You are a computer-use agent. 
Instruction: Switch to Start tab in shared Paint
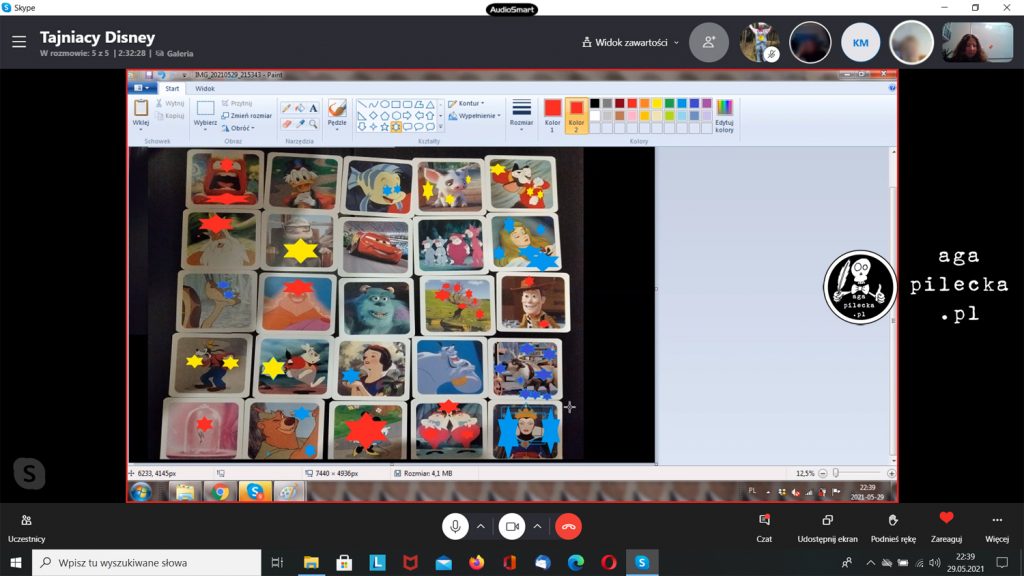[x=172, y=88]
